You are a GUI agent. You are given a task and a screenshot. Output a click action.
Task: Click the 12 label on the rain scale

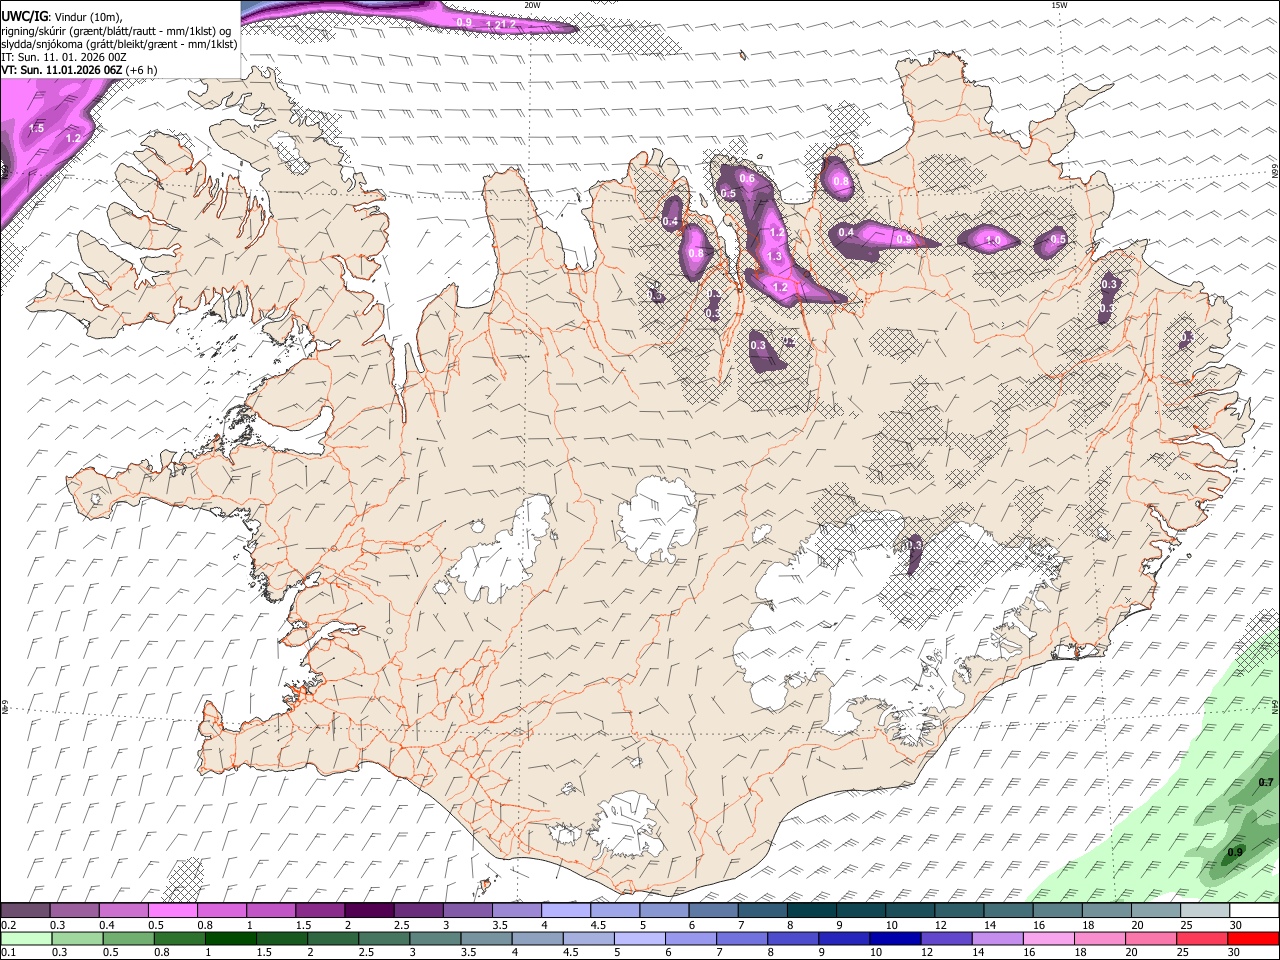(927, 952)
